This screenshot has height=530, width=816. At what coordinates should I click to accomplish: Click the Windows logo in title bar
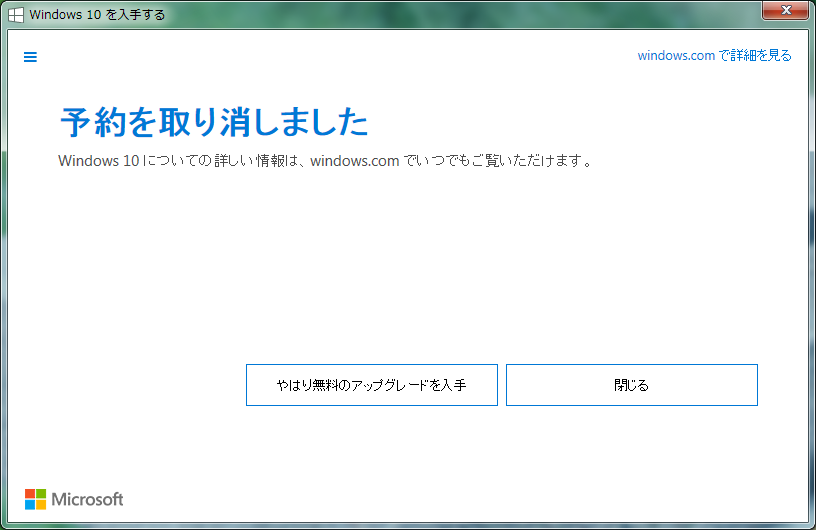16,15
